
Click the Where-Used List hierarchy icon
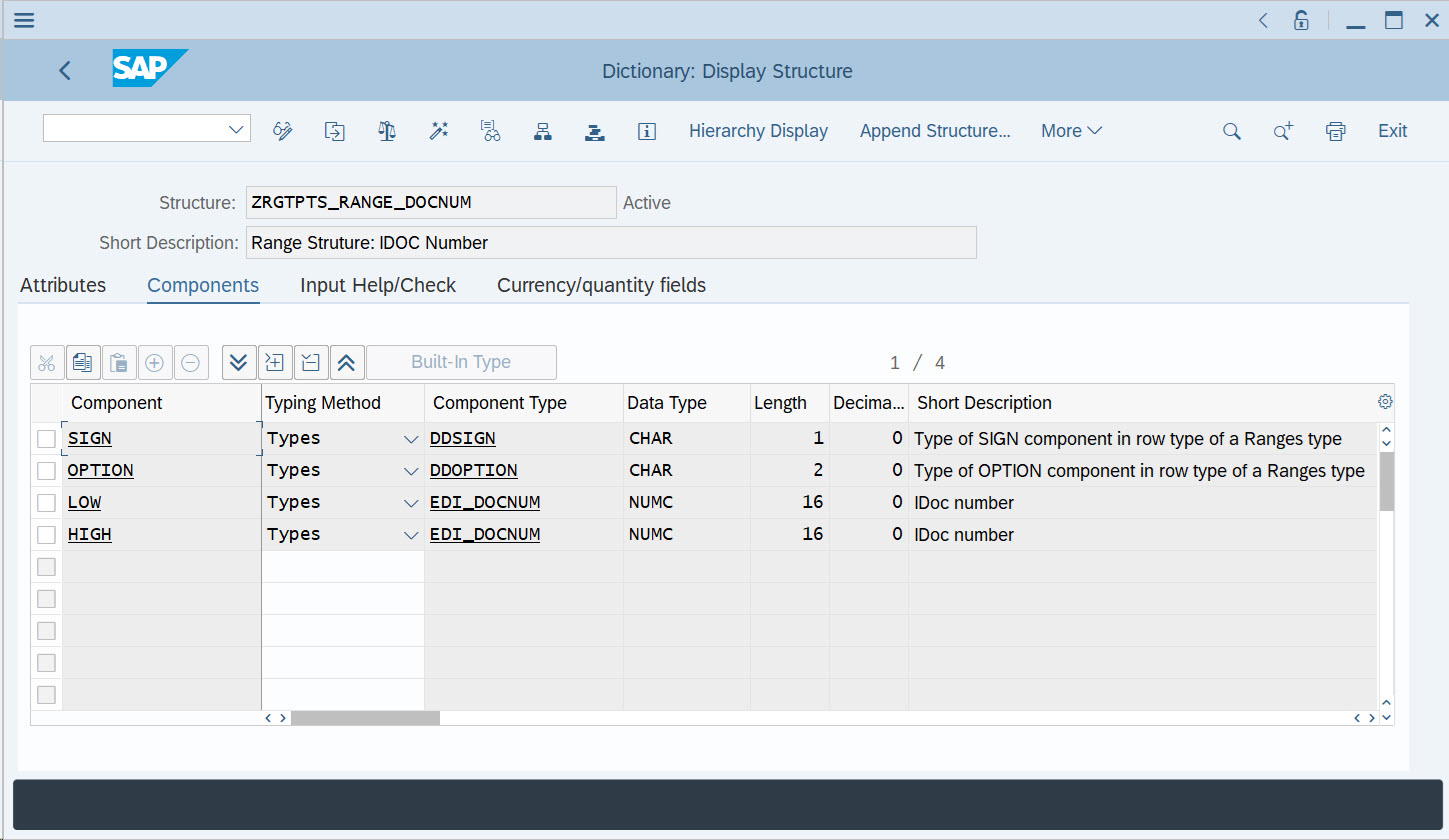tap(543, 131)
